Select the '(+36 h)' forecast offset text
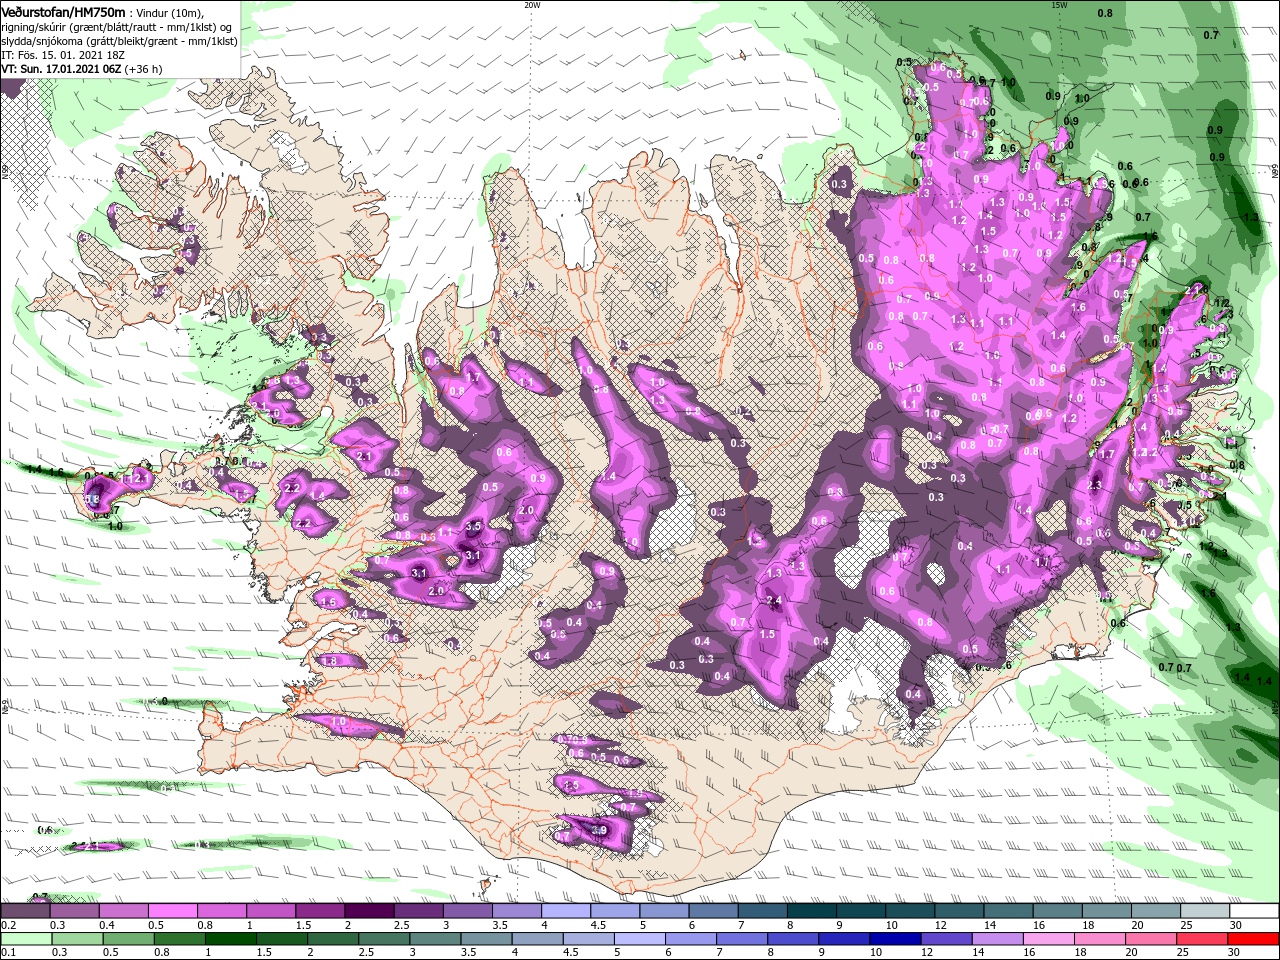The image size is (1280, 960). pyautogui.click(x=145, y=69)
